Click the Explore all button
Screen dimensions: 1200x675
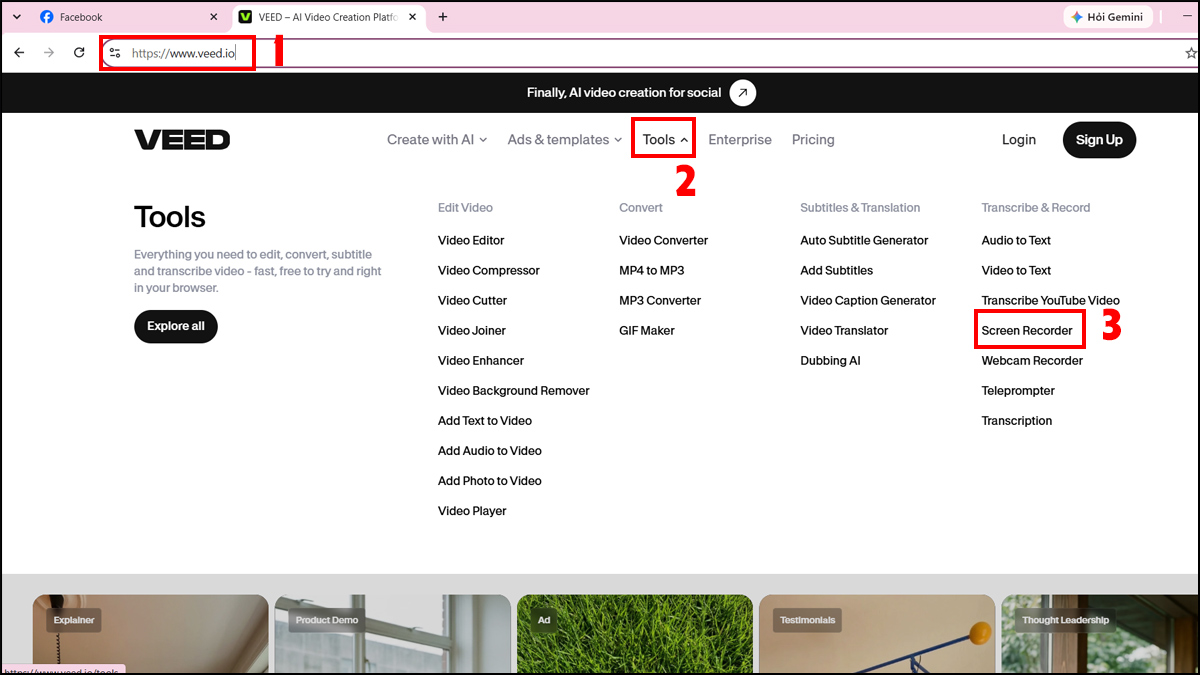point(176,326)
